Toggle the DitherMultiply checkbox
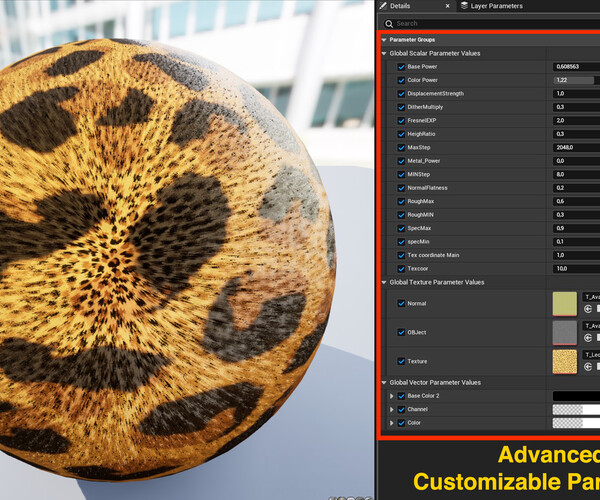600x500 pixels. (x=401, y=107)
